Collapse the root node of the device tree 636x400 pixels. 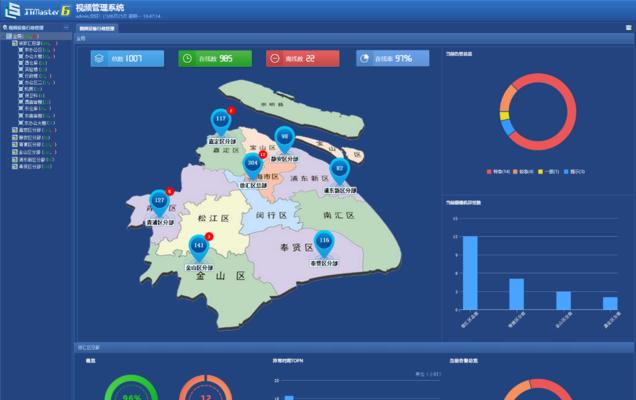pyautogui.click(x=5, y=36)
